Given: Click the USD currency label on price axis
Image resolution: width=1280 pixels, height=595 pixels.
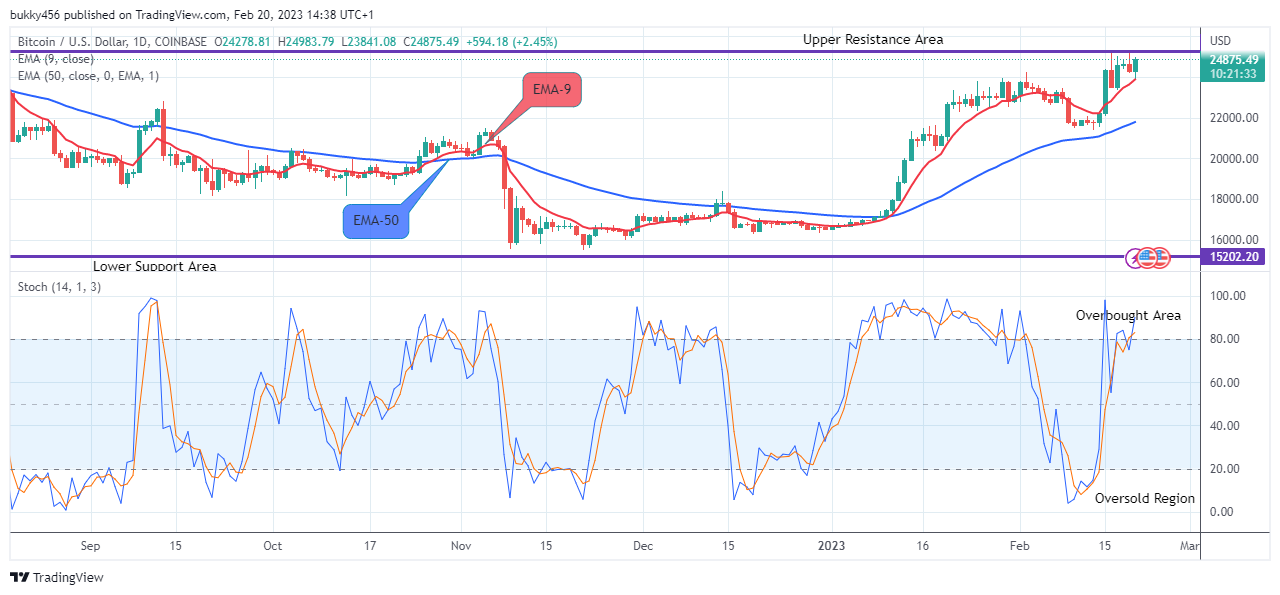Looking at the screenshot, I should [1221, 41].
